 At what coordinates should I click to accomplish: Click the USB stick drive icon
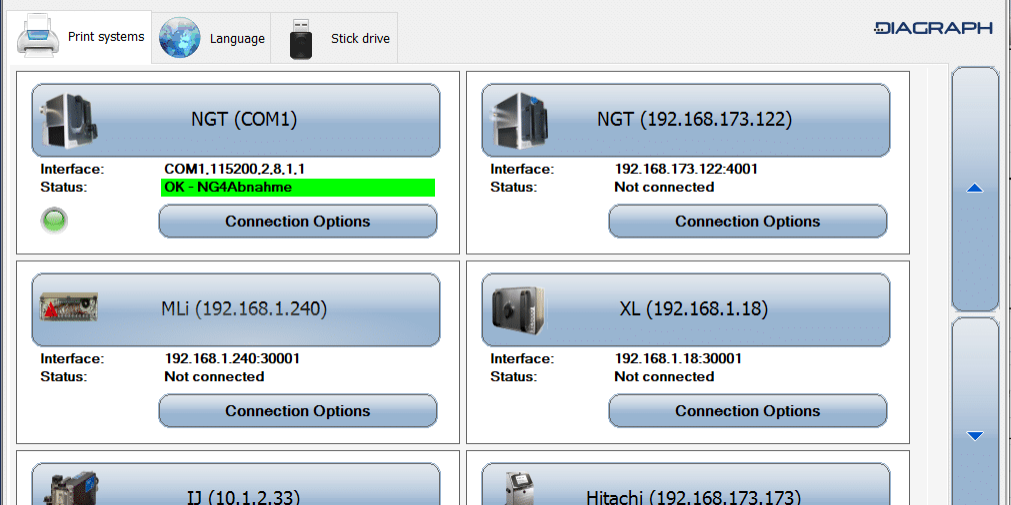(300, 39)
